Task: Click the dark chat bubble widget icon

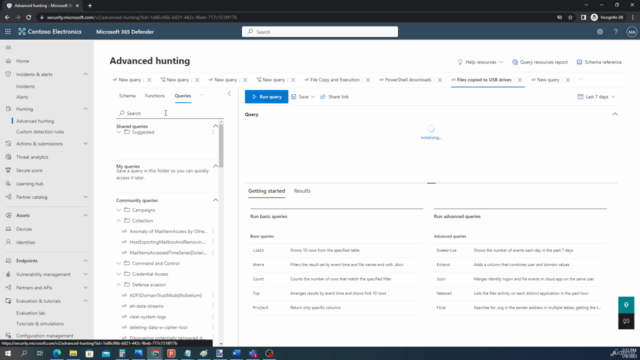Action: click(626, 321)
